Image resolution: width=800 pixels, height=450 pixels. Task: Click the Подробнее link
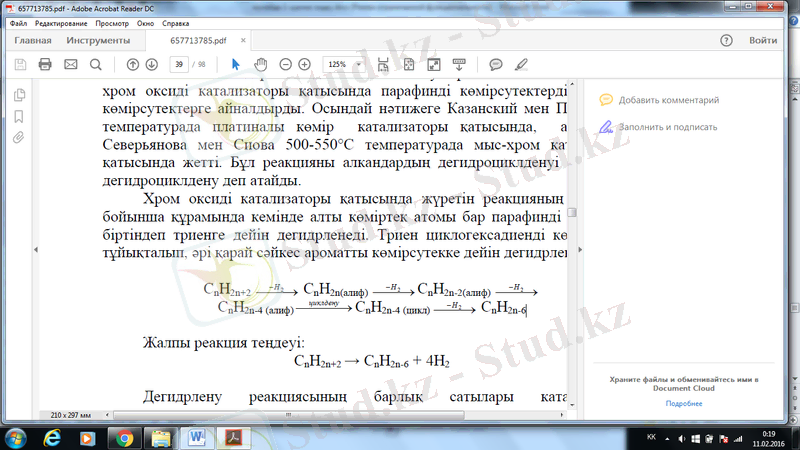(683, 403)
